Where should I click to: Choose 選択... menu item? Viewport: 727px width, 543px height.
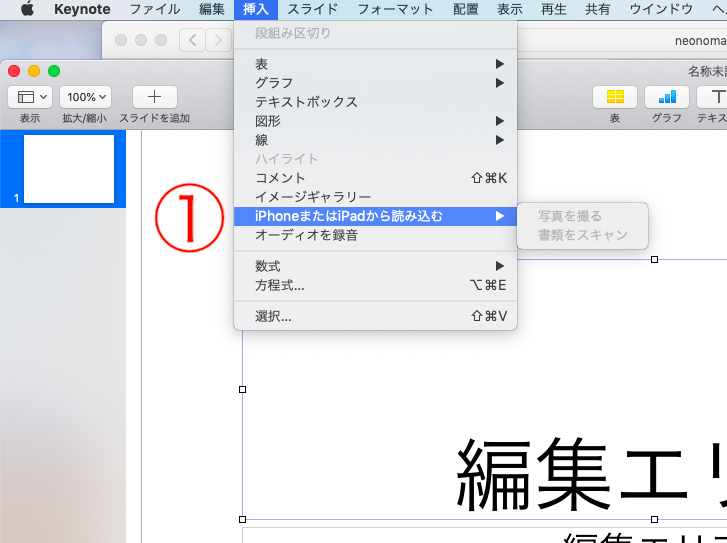click(x=376, y=316)
